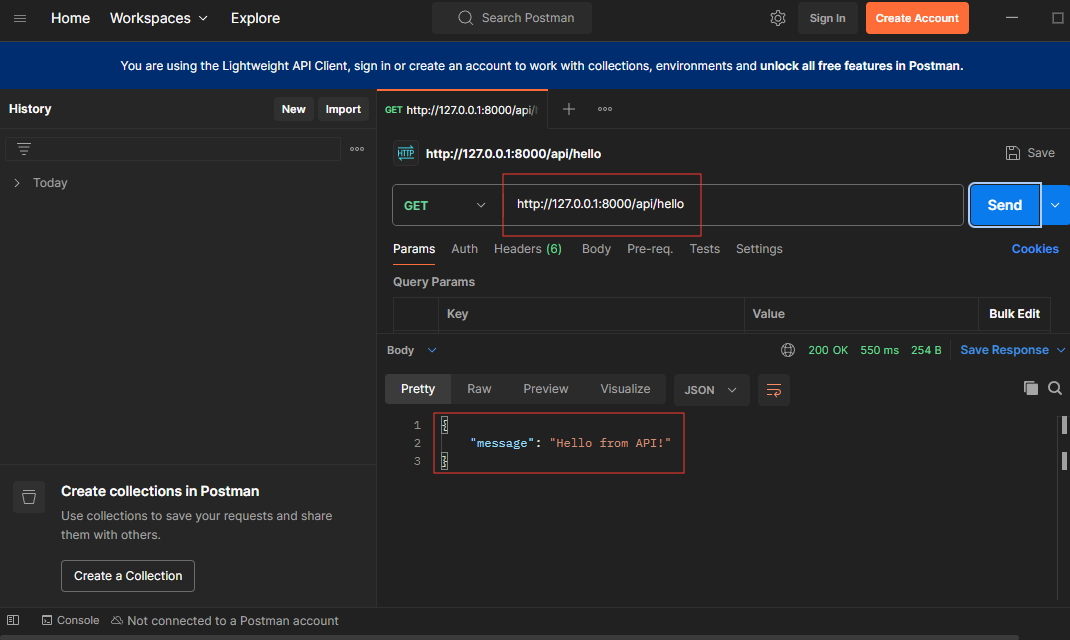Click the new tab plus icon

point(569,109)
